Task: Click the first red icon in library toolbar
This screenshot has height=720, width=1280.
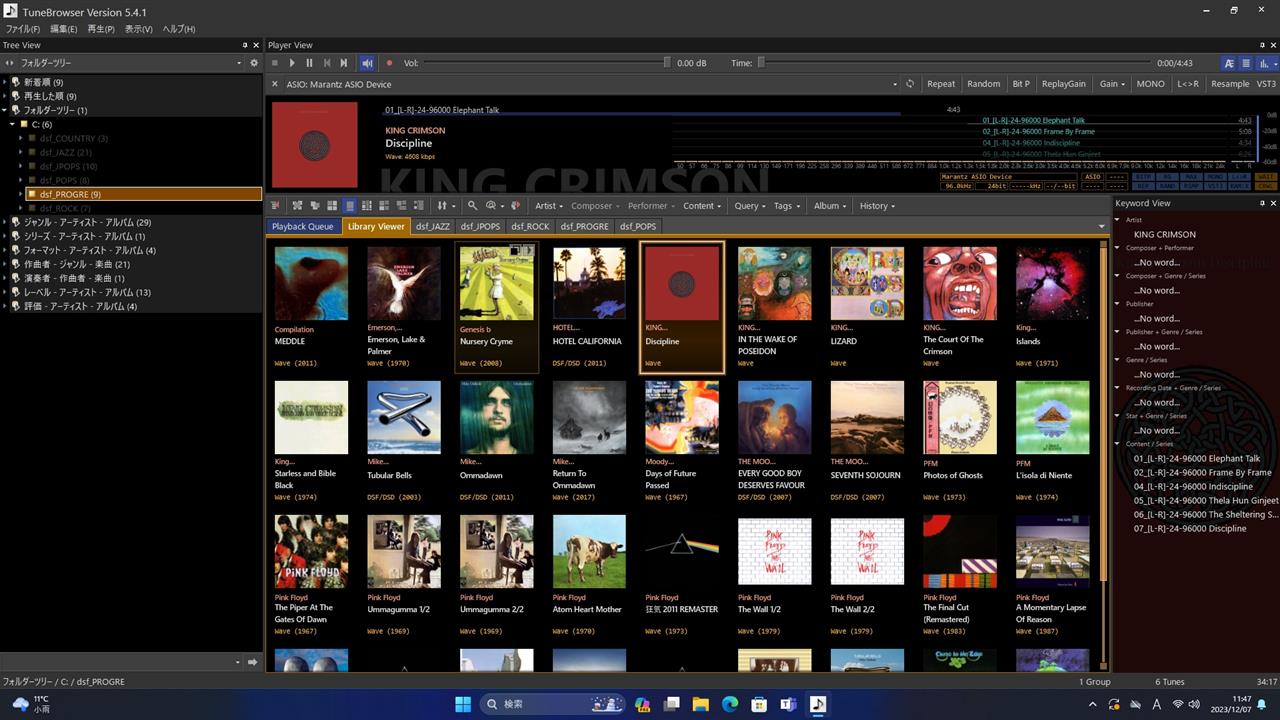Action: click(277, 206)
